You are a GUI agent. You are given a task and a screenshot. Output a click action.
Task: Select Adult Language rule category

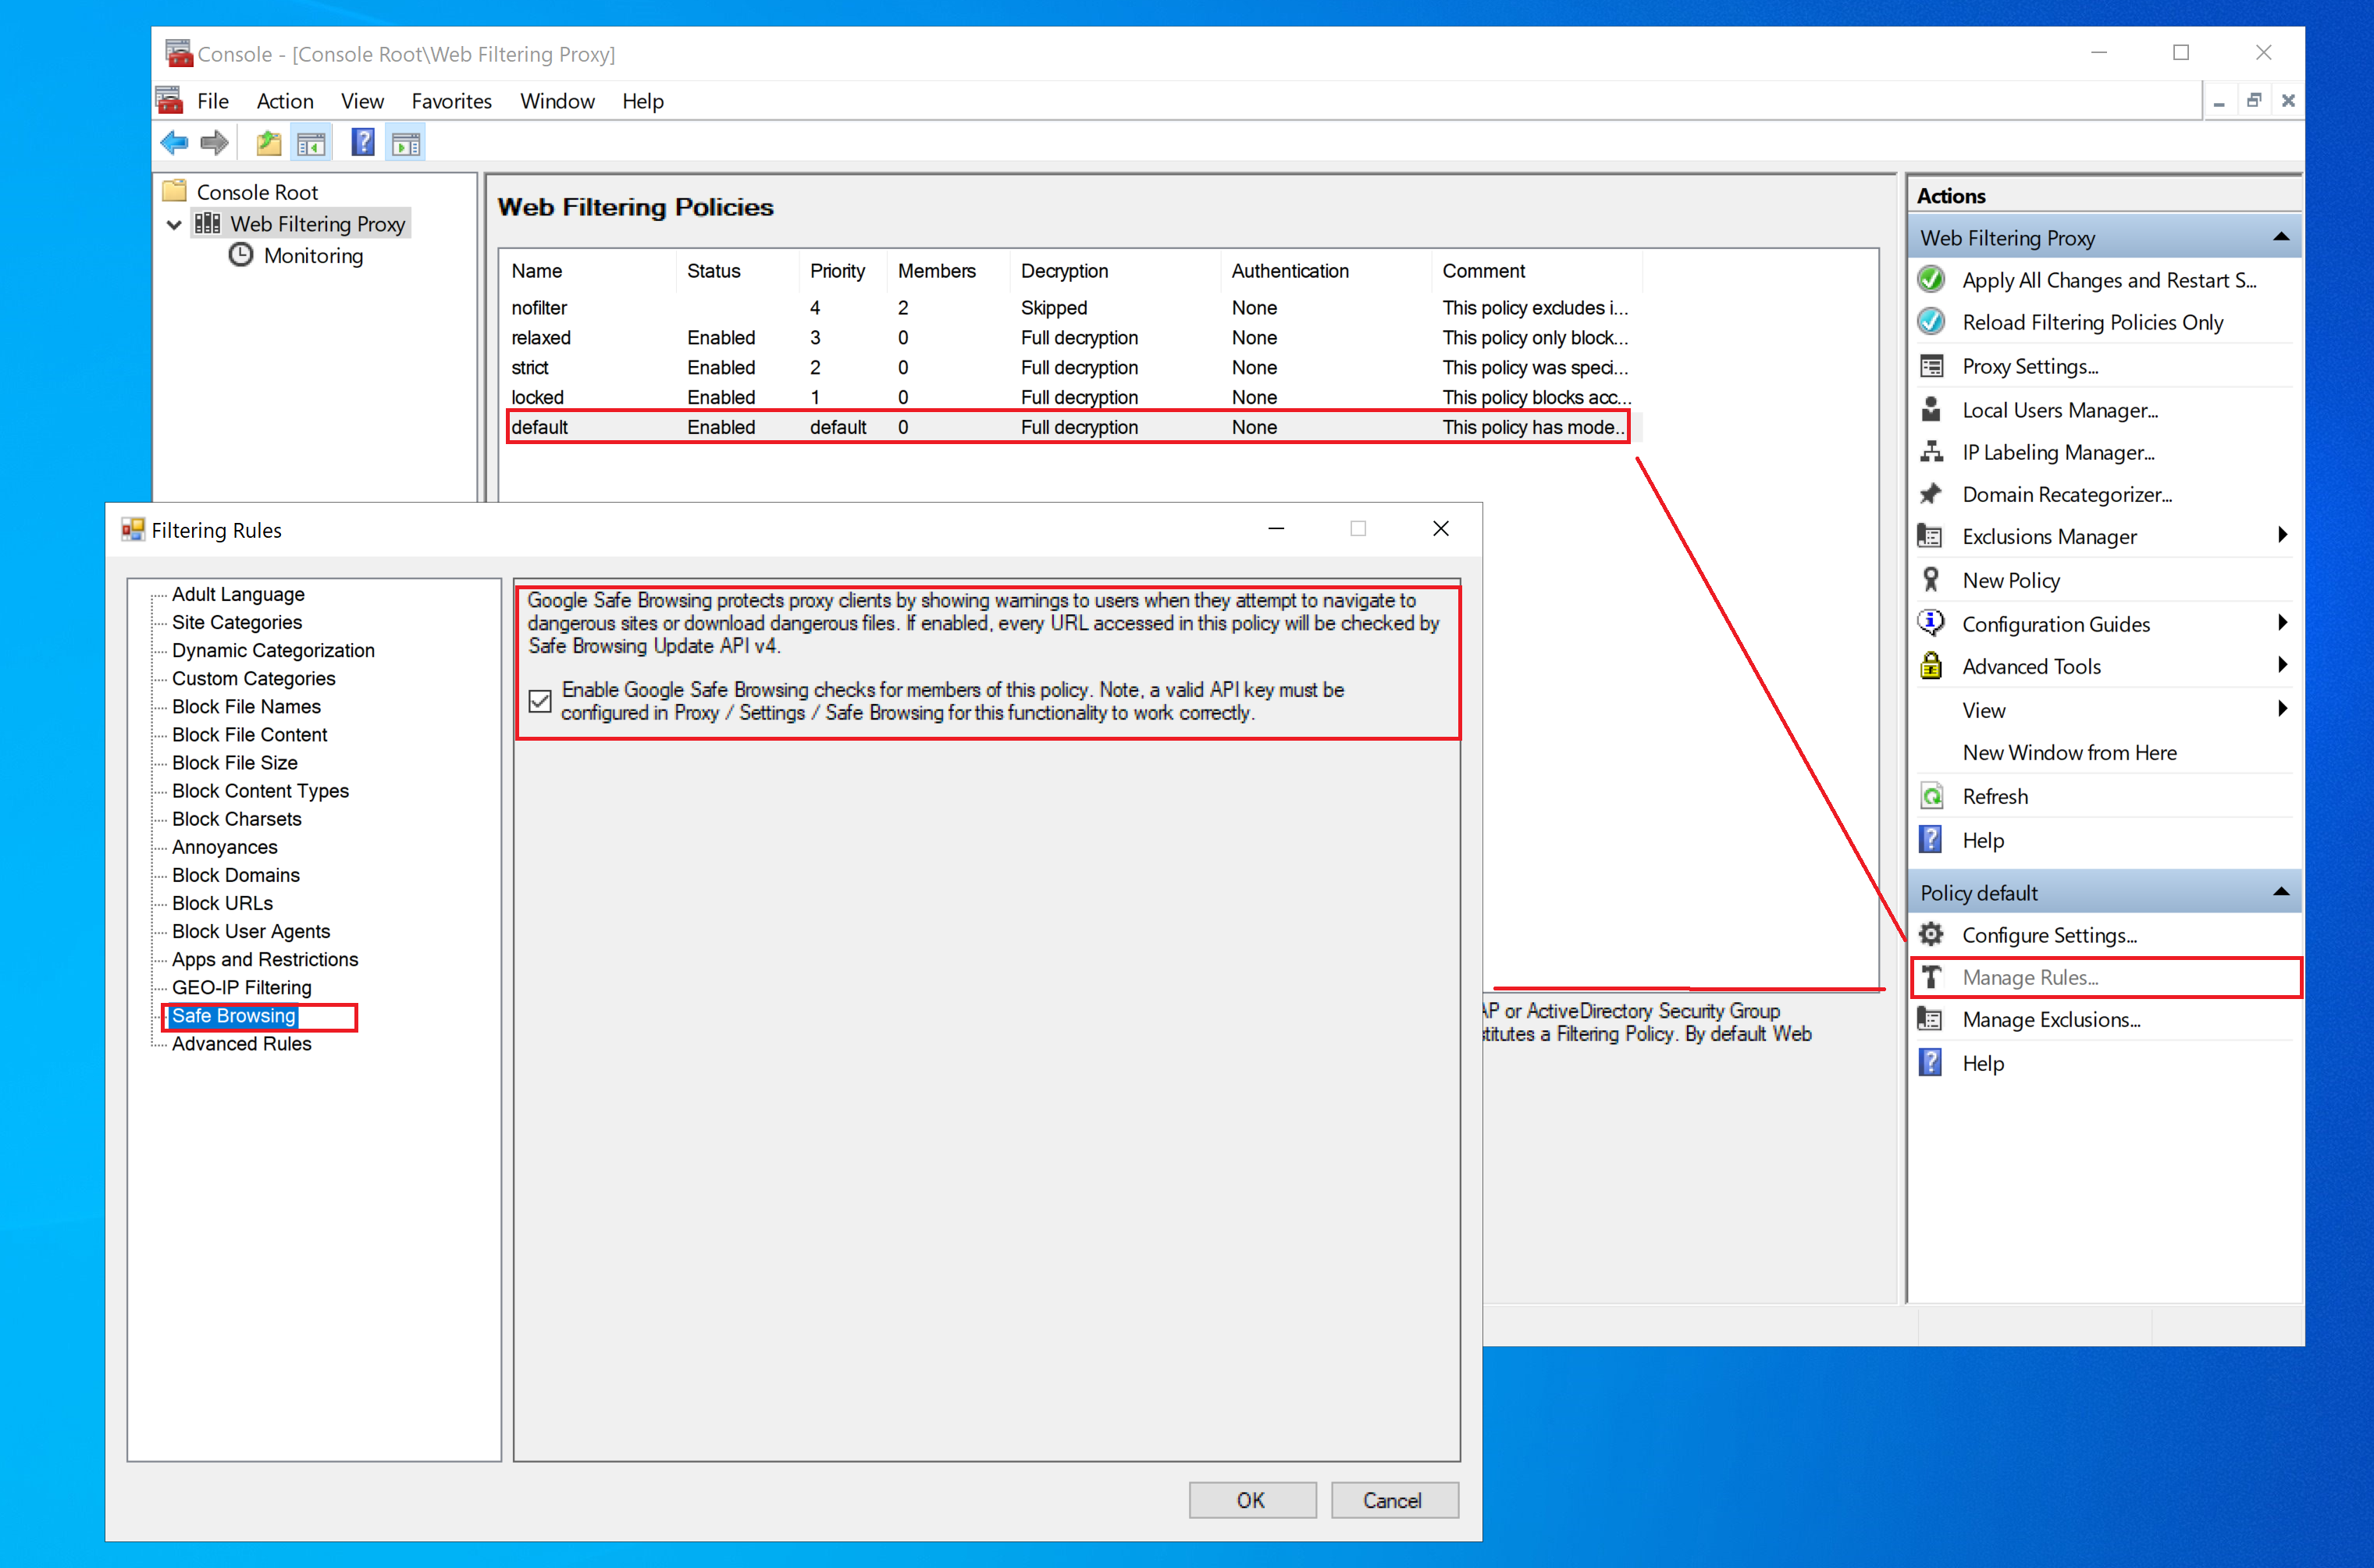(x=238, y=594)
